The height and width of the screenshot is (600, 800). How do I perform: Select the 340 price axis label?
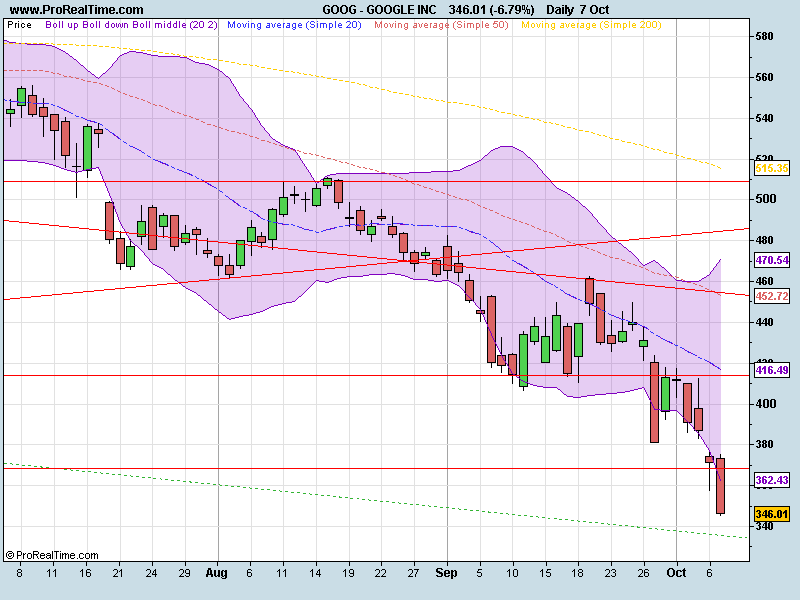tap(764, 526)
